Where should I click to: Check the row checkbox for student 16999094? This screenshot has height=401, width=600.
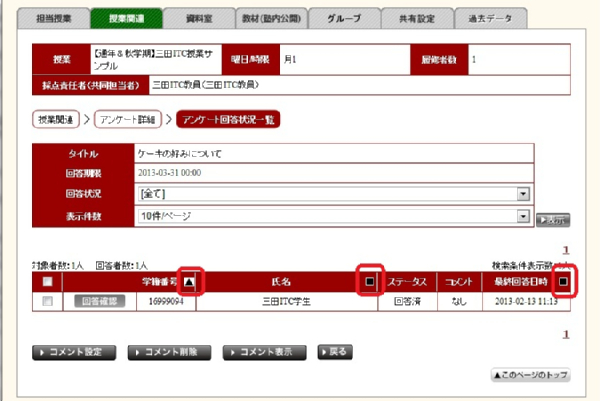[48, 300]
